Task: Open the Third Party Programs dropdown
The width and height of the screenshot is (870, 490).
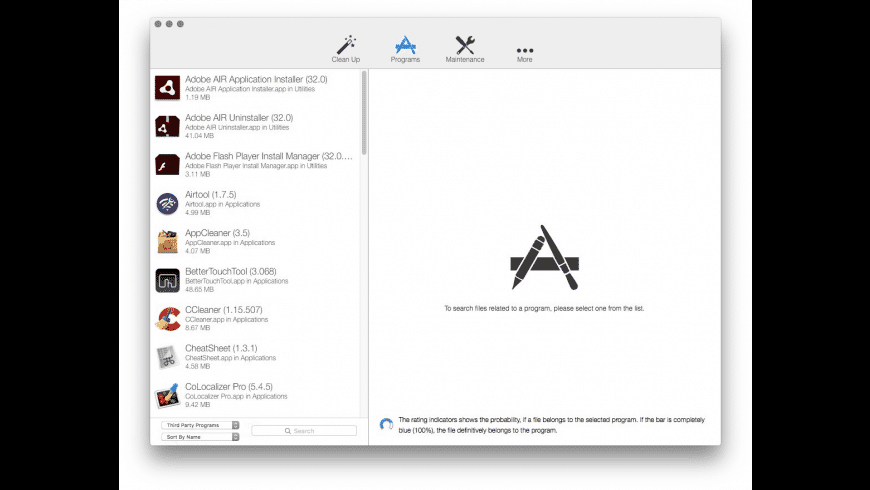Action: pyautogui.click(x=200, y=425)
